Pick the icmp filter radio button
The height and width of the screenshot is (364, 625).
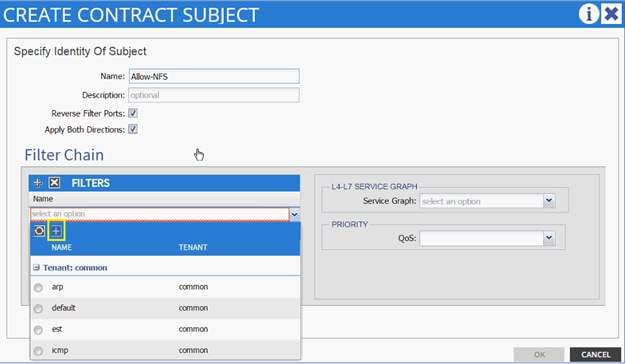click(38, 351)
